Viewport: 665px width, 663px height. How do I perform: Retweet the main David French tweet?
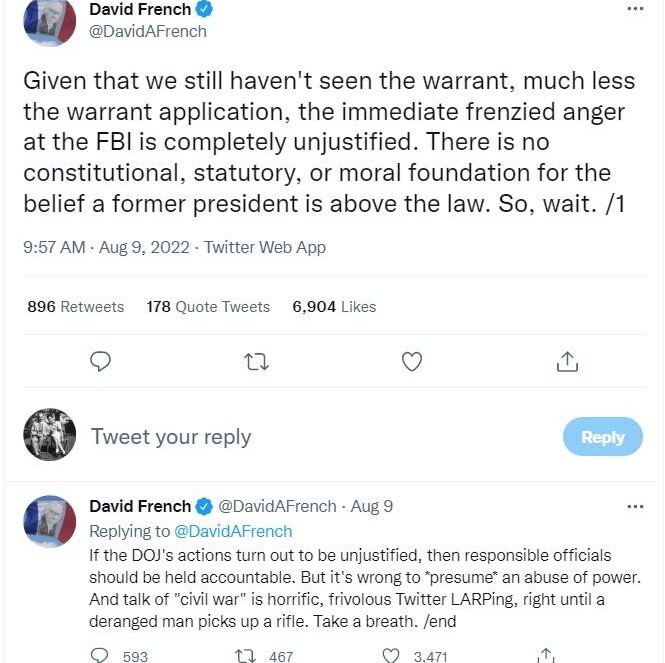tap(257, 362)
